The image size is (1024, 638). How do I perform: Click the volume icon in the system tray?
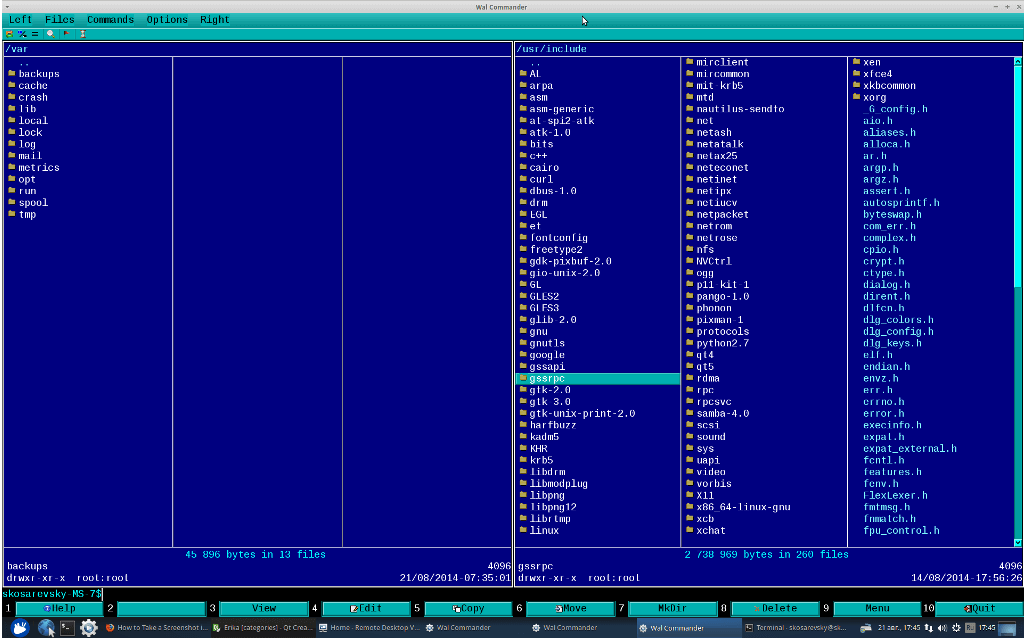(942, 628)
